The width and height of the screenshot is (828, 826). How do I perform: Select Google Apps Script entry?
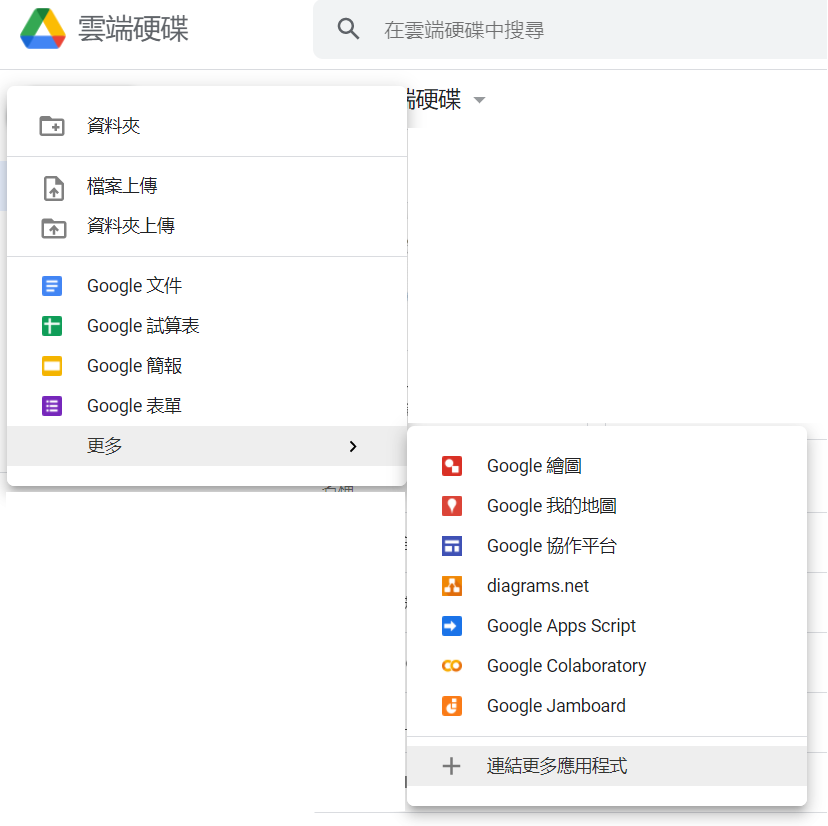[607, 626]
